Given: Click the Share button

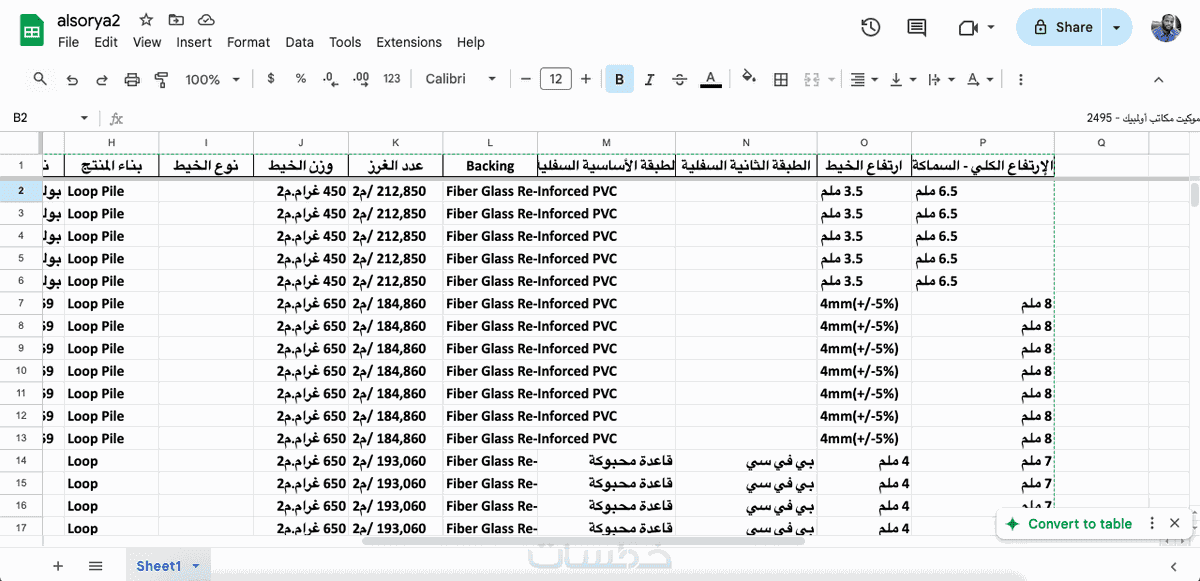Looking at the screenshot, I should tap(1064, 28).
